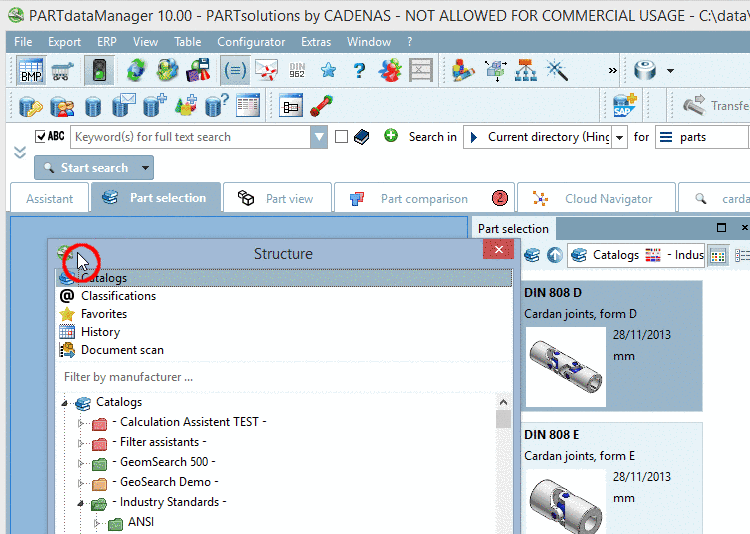This screenshot has height=534, width=750.
Task: Open the Configurator menu
Action: (251, 42)
